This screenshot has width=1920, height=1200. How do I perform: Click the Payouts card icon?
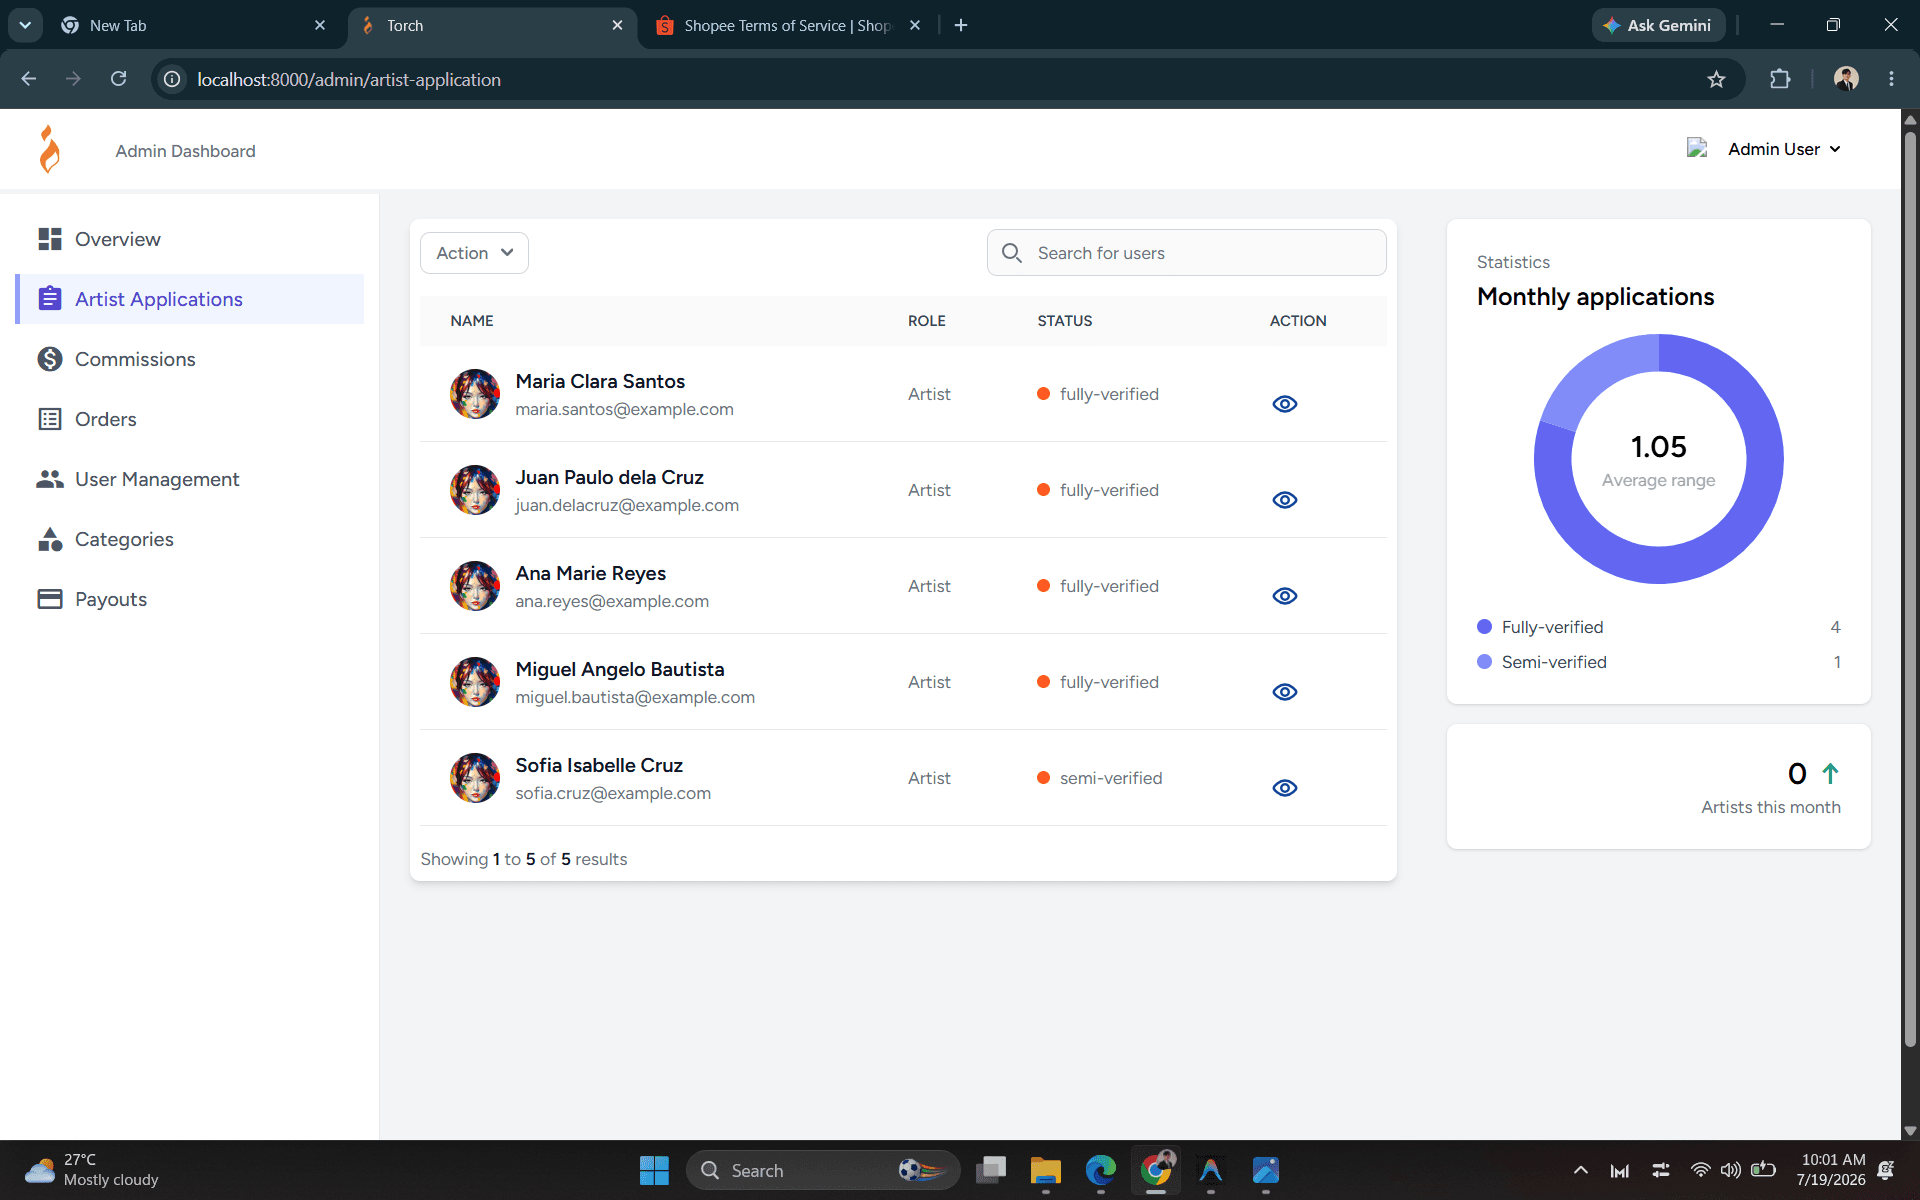point(50,599)
